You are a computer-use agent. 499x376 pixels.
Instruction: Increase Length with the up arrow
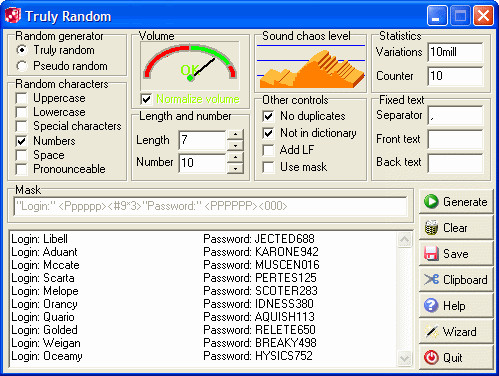coord(235,134)
